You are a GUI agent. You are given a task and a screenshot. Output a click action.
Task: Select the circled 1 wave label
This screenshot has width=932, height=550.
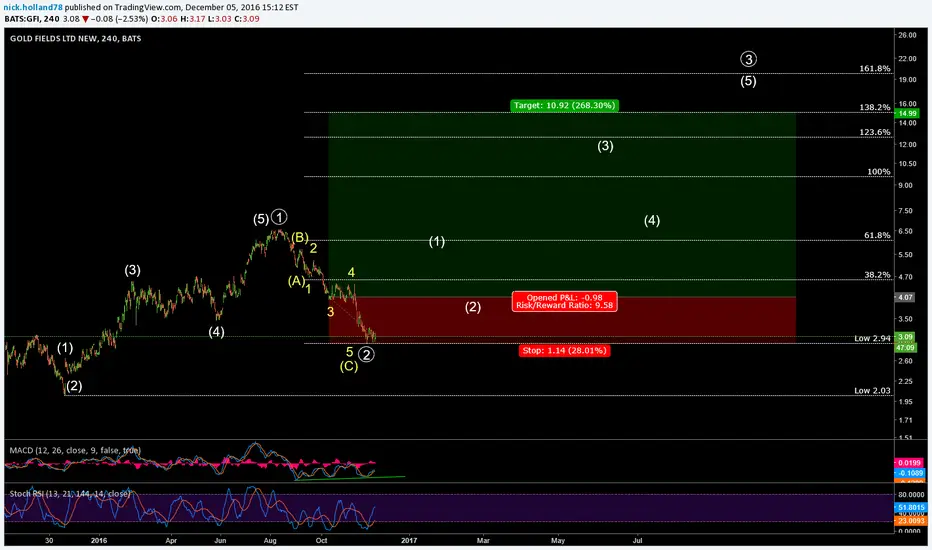tap(279, 217)
